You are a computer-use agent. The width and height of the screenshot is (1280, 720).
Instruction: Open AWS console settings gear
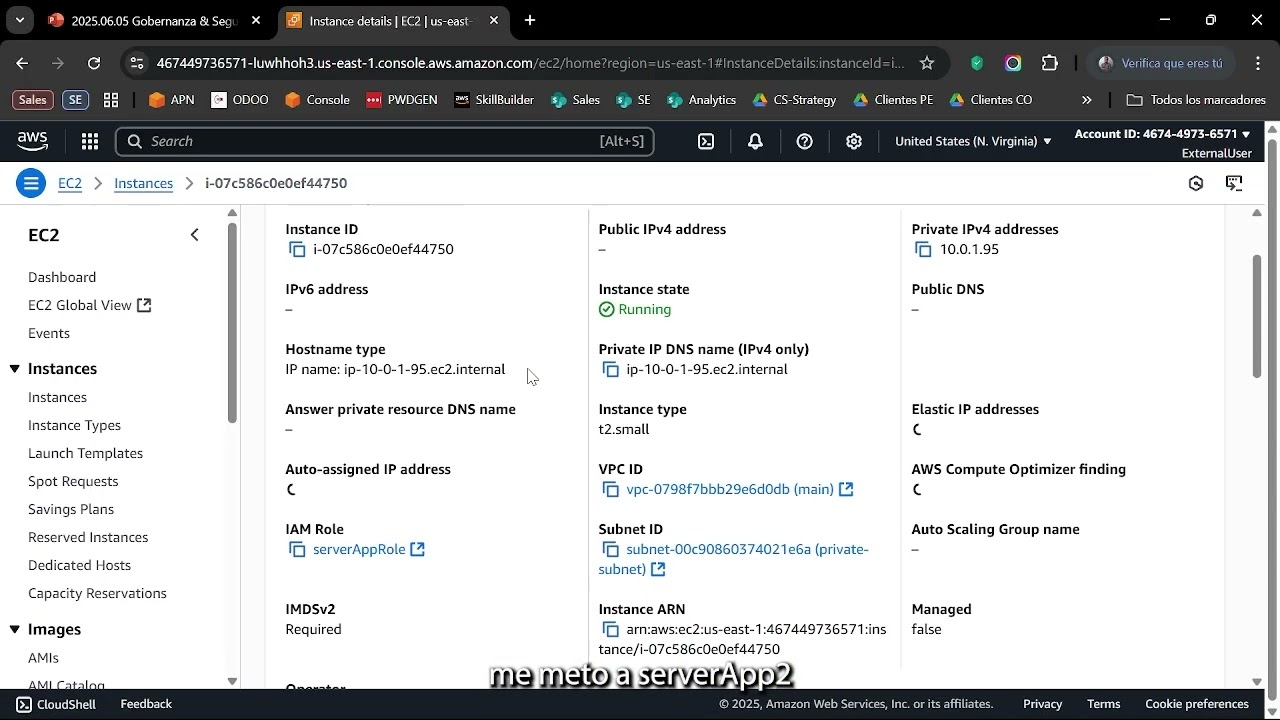[x=853, y=141]
